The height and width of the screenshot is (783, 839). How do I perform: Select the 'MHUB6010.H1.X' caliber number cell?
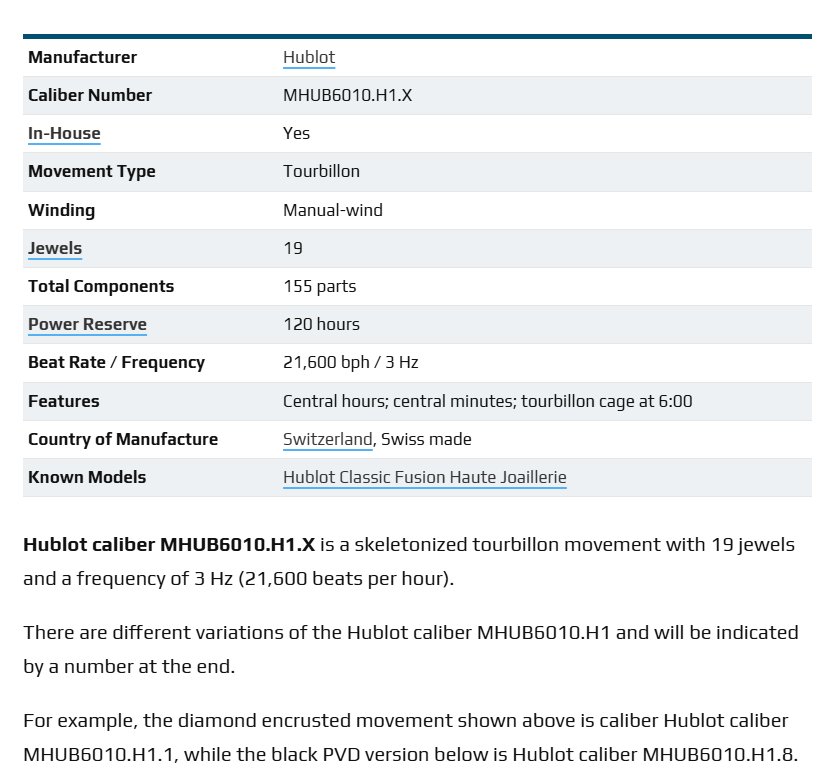point(347,95)
